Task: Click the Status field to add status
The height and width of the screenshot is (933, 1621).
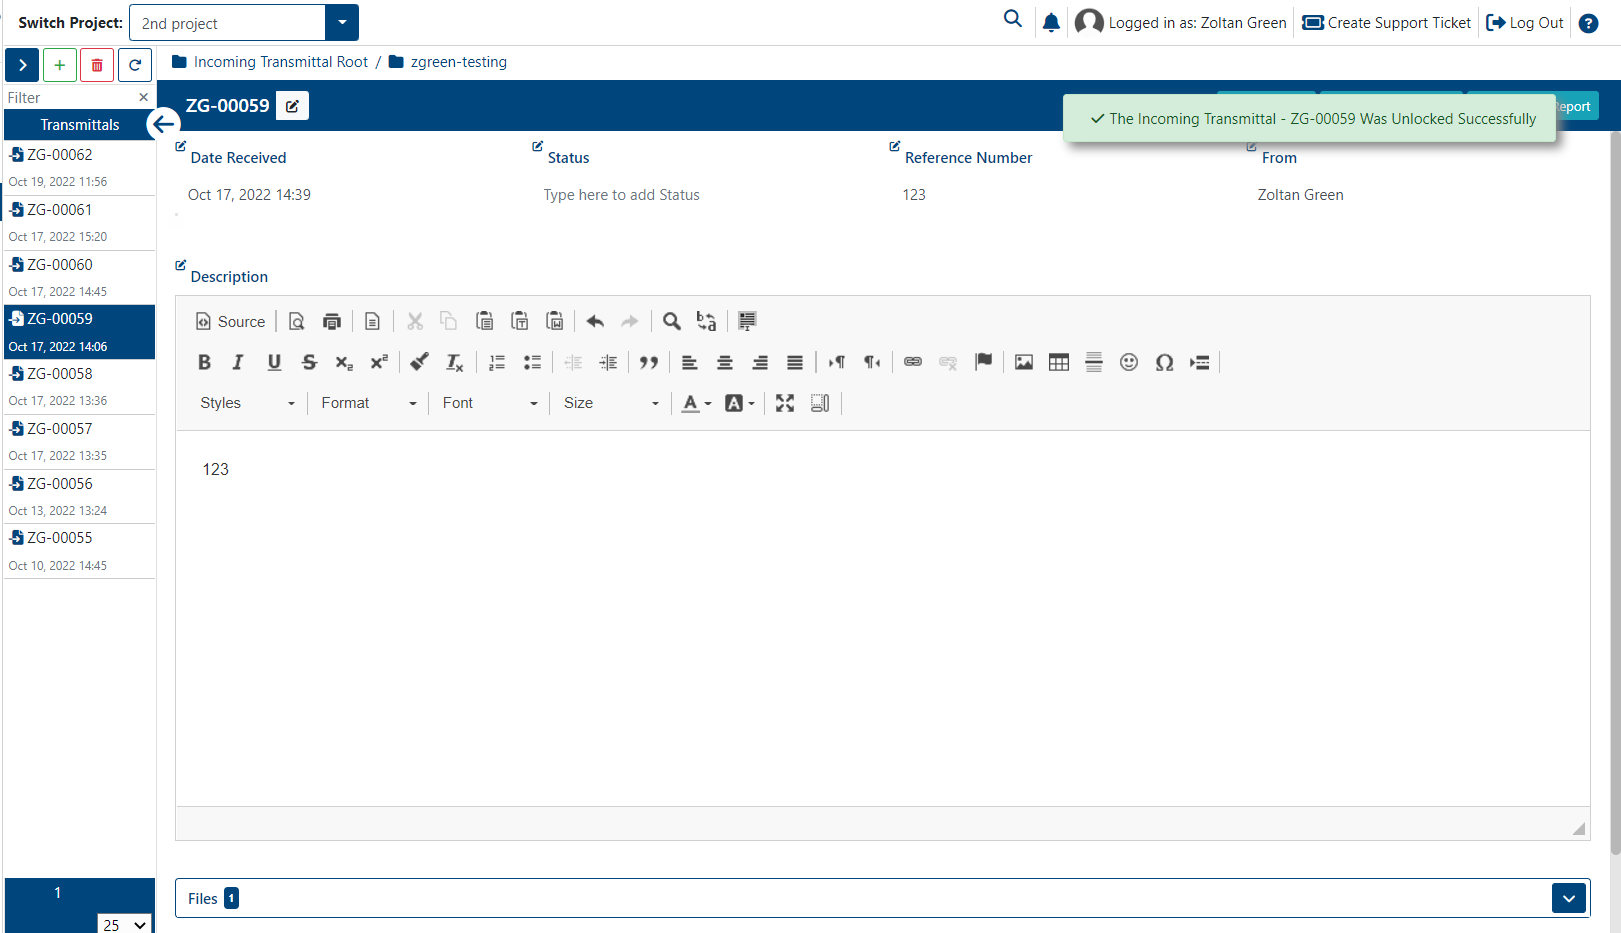Action: tap(622, 195)
